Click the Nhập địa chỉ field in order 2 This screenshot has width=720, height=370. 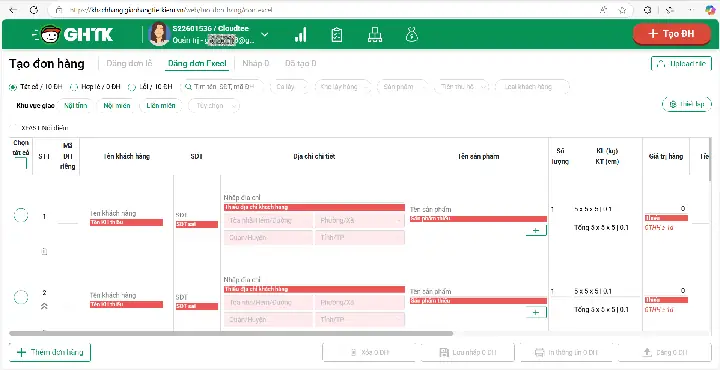pos(314,280)
